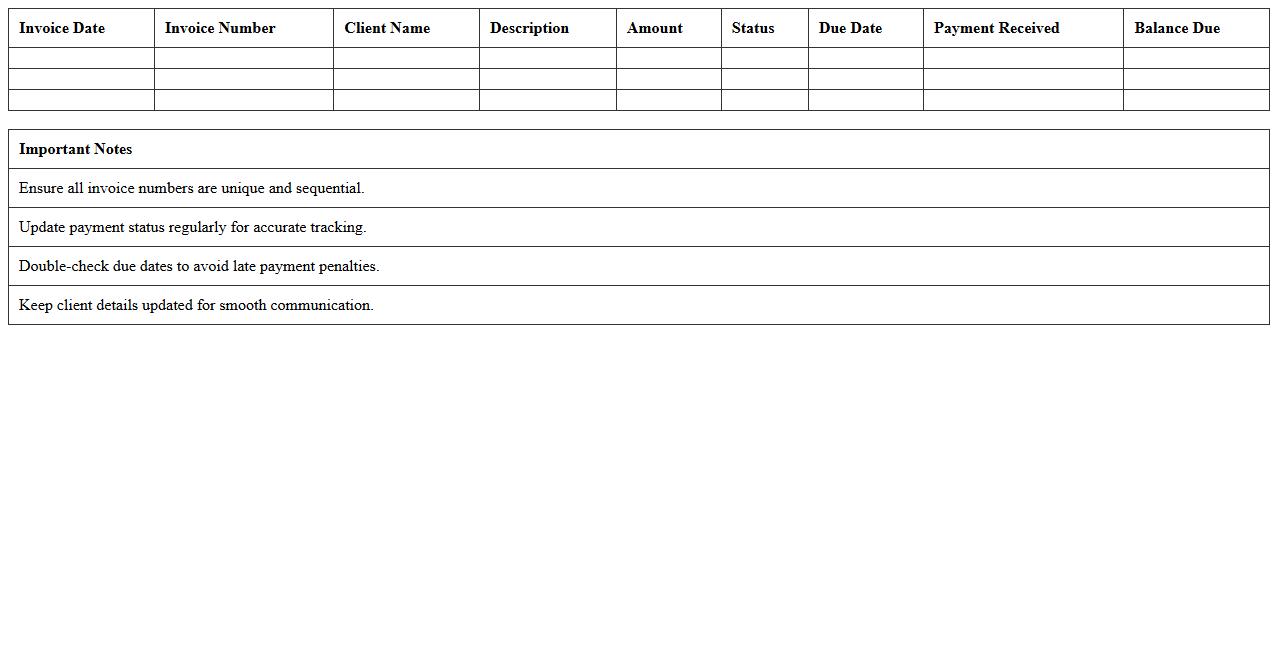Screen dimensions: 1278x650
Task: Select first empty cell under Client Name
Action: tap(406, 58)
